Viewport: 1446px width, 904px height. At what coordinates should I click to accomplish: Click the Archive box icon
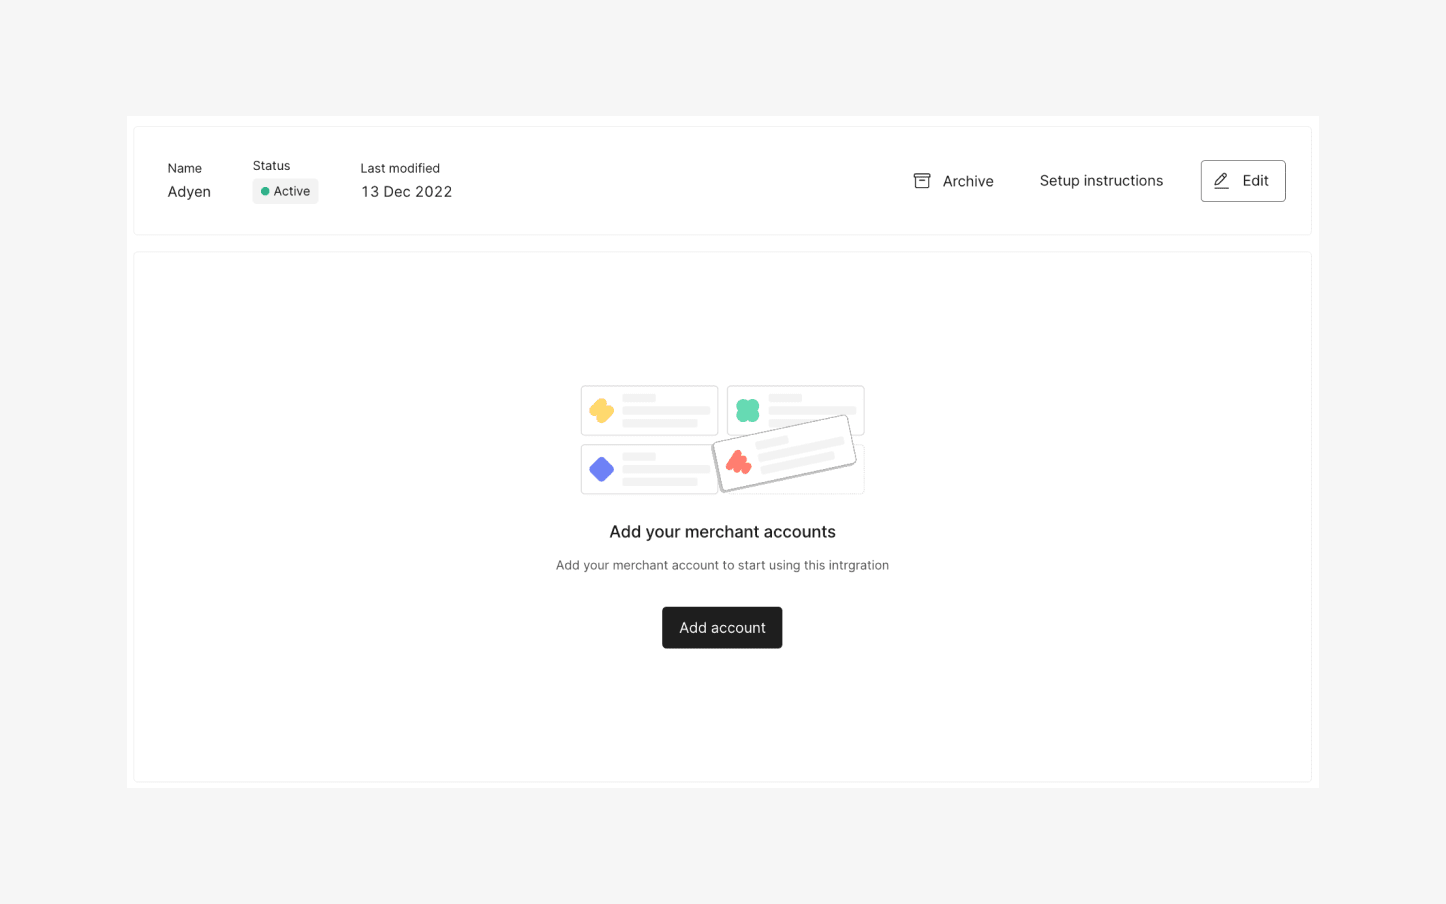point(922,181)
